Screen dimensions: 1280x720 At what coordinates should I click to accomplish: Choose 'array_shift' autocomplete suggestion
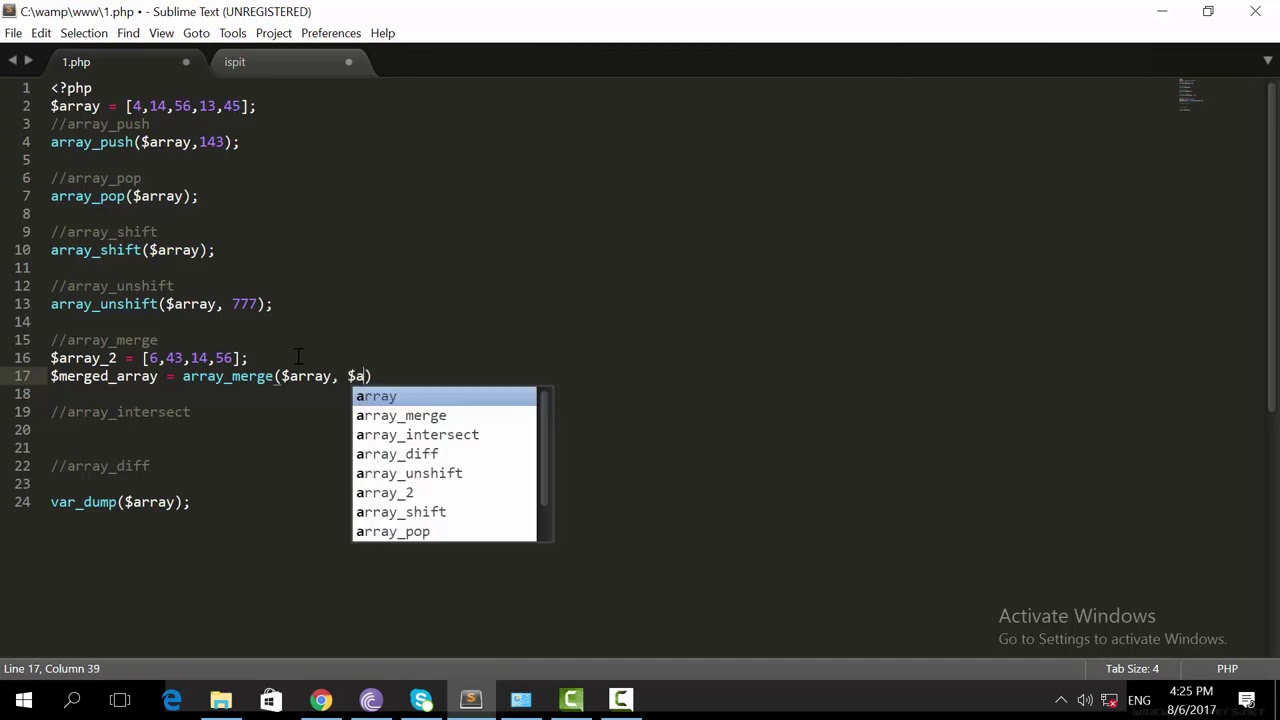[x=445, y=512]
